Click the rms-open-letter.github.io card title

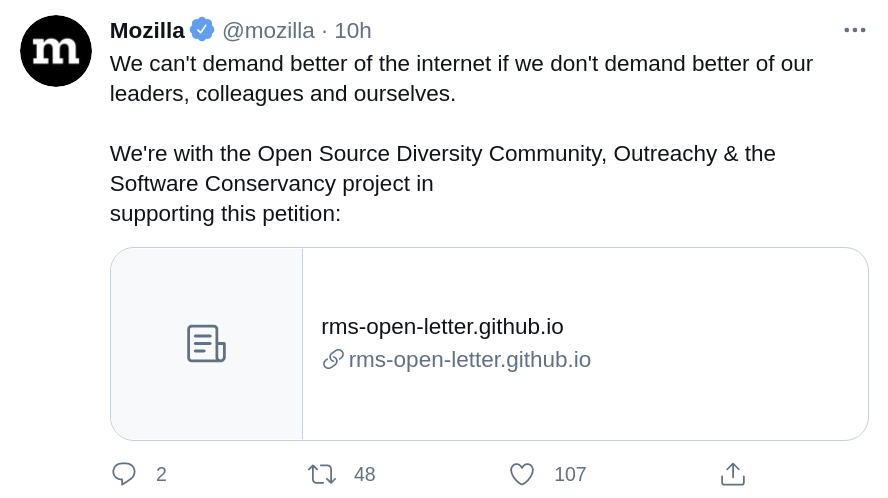click(x=442, y=327)
